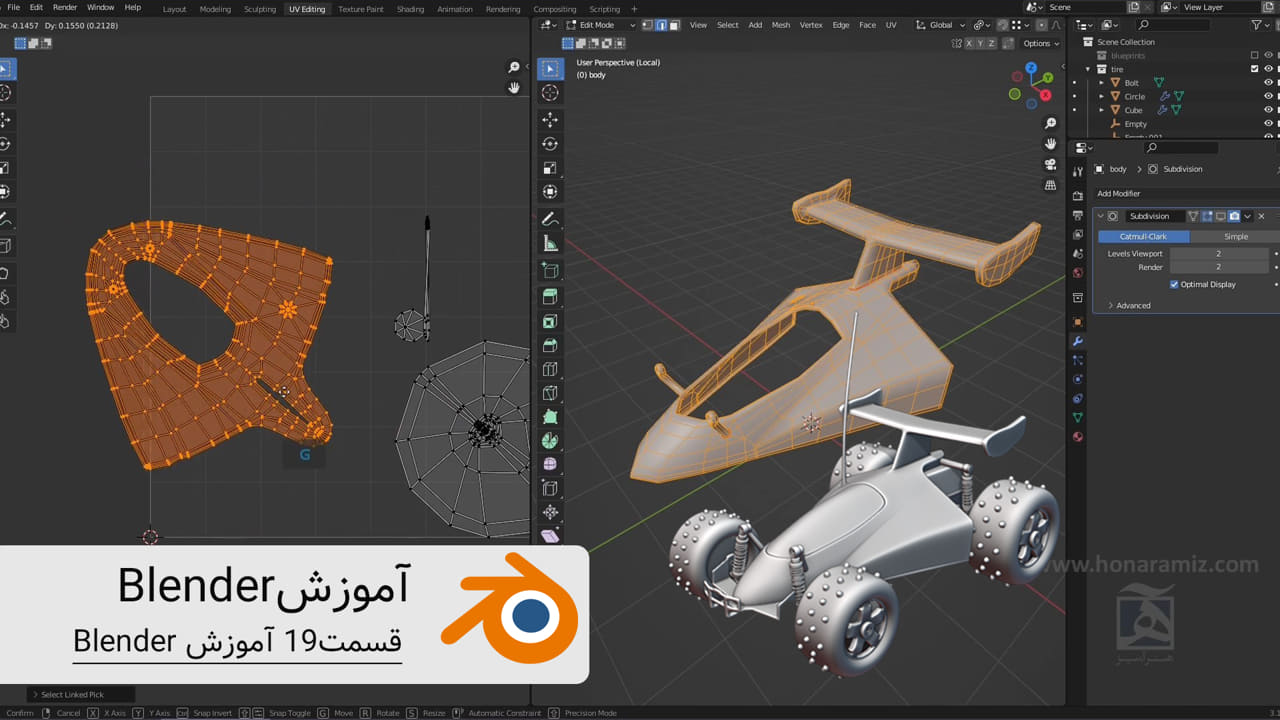Viewport: 1280px width, 720px height.
Task: Choose the Move tool in 3D viewport
Action: [x=550, y=120]
